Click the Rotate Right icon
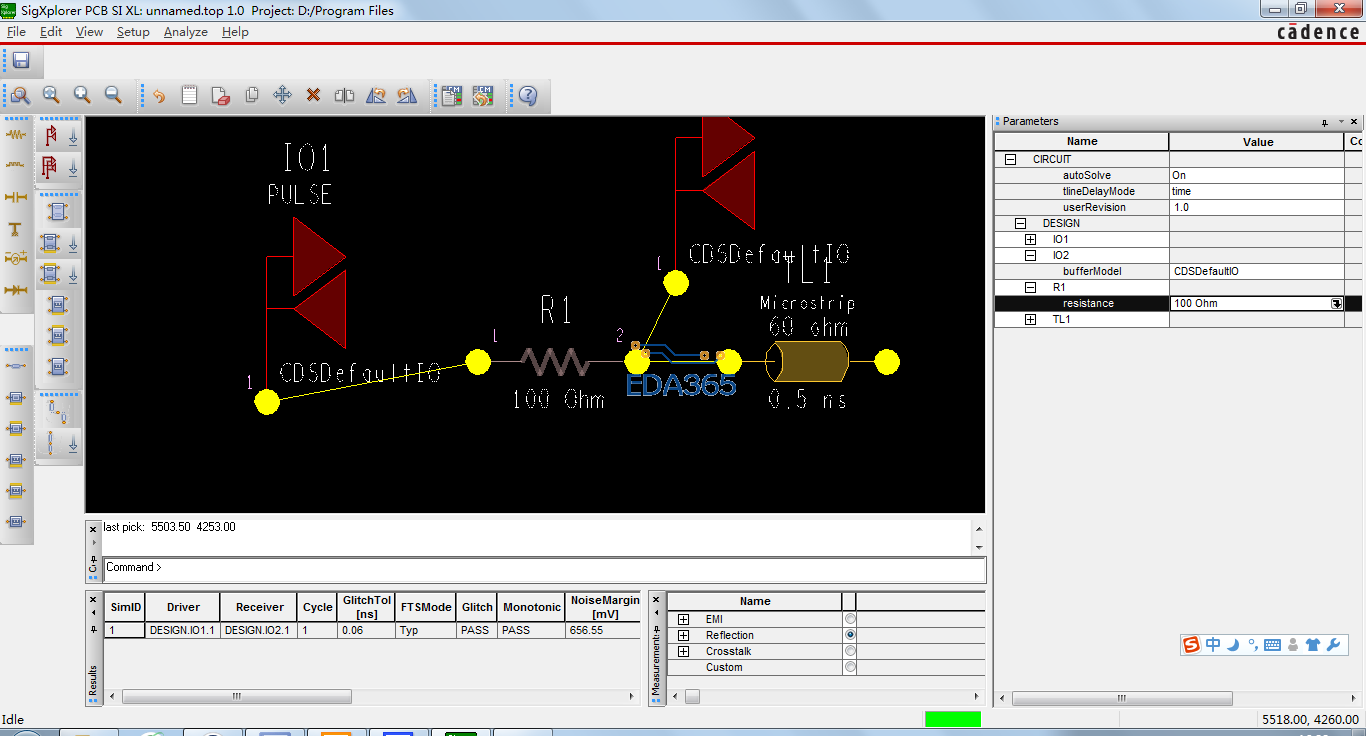The height and width of the screenshot is (736, 1366). (406, 96)
